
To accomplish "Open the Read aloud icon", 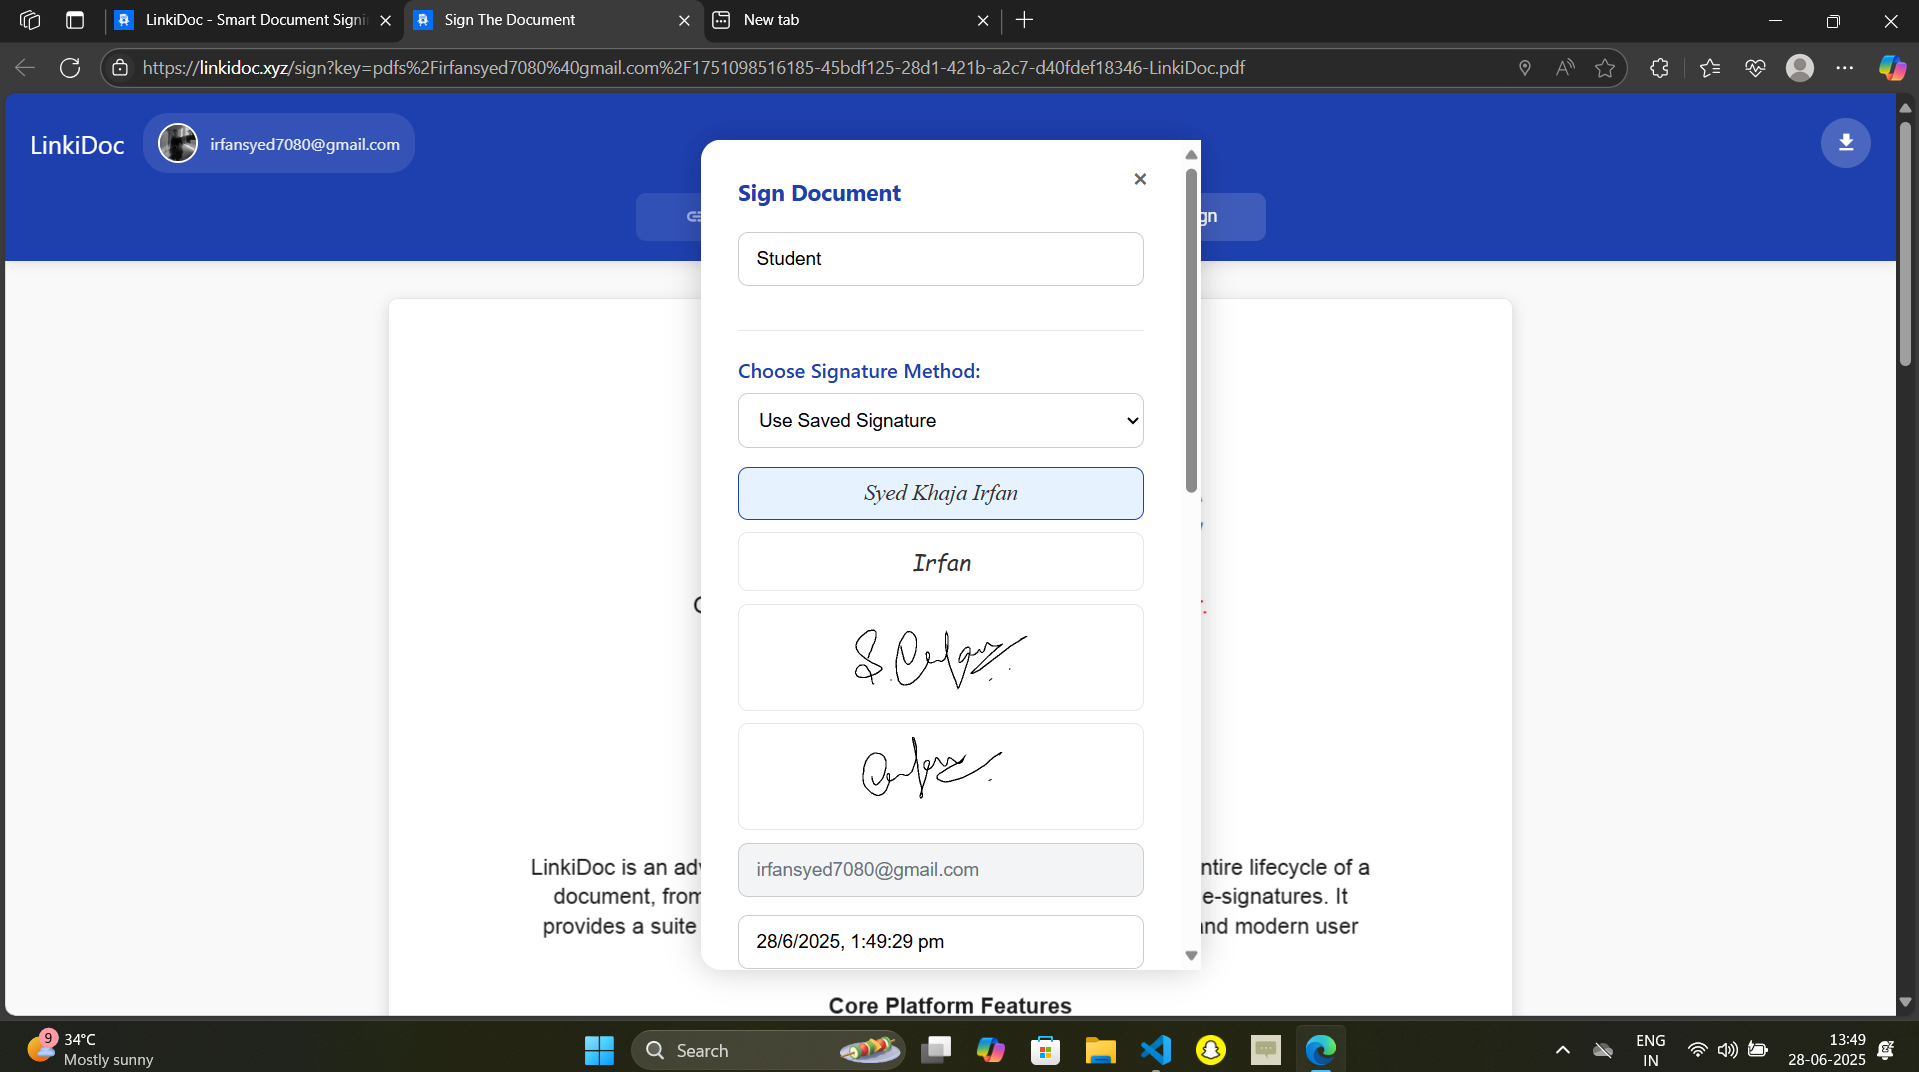I will [1565, 68].
